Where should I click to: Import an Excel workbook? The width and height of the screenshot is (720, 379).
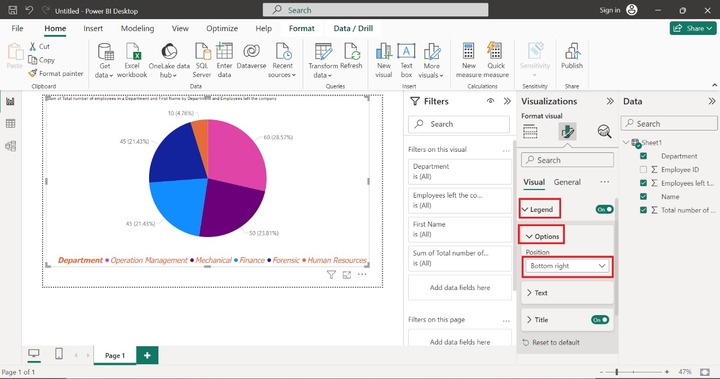[132, 60]
